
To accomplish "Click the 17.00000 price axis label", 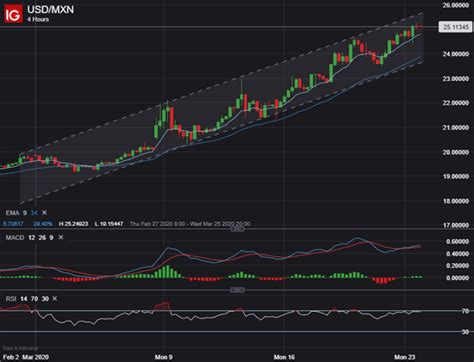I will click(x=456, y=225).
